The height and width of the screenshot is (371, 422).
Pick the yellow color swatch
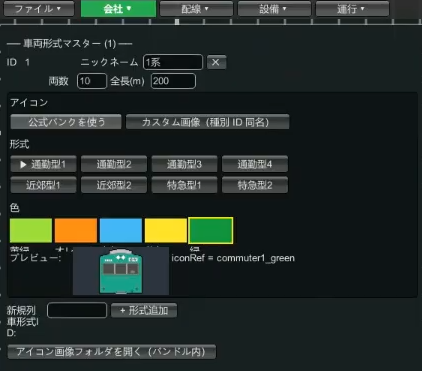click(x=166, y=230)
